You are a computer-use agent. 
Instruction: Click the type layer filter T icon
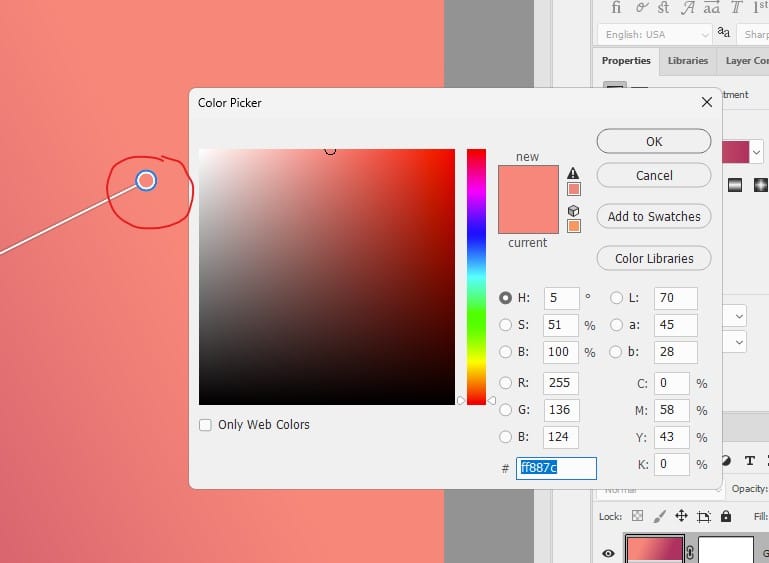(x=749, y=461)
